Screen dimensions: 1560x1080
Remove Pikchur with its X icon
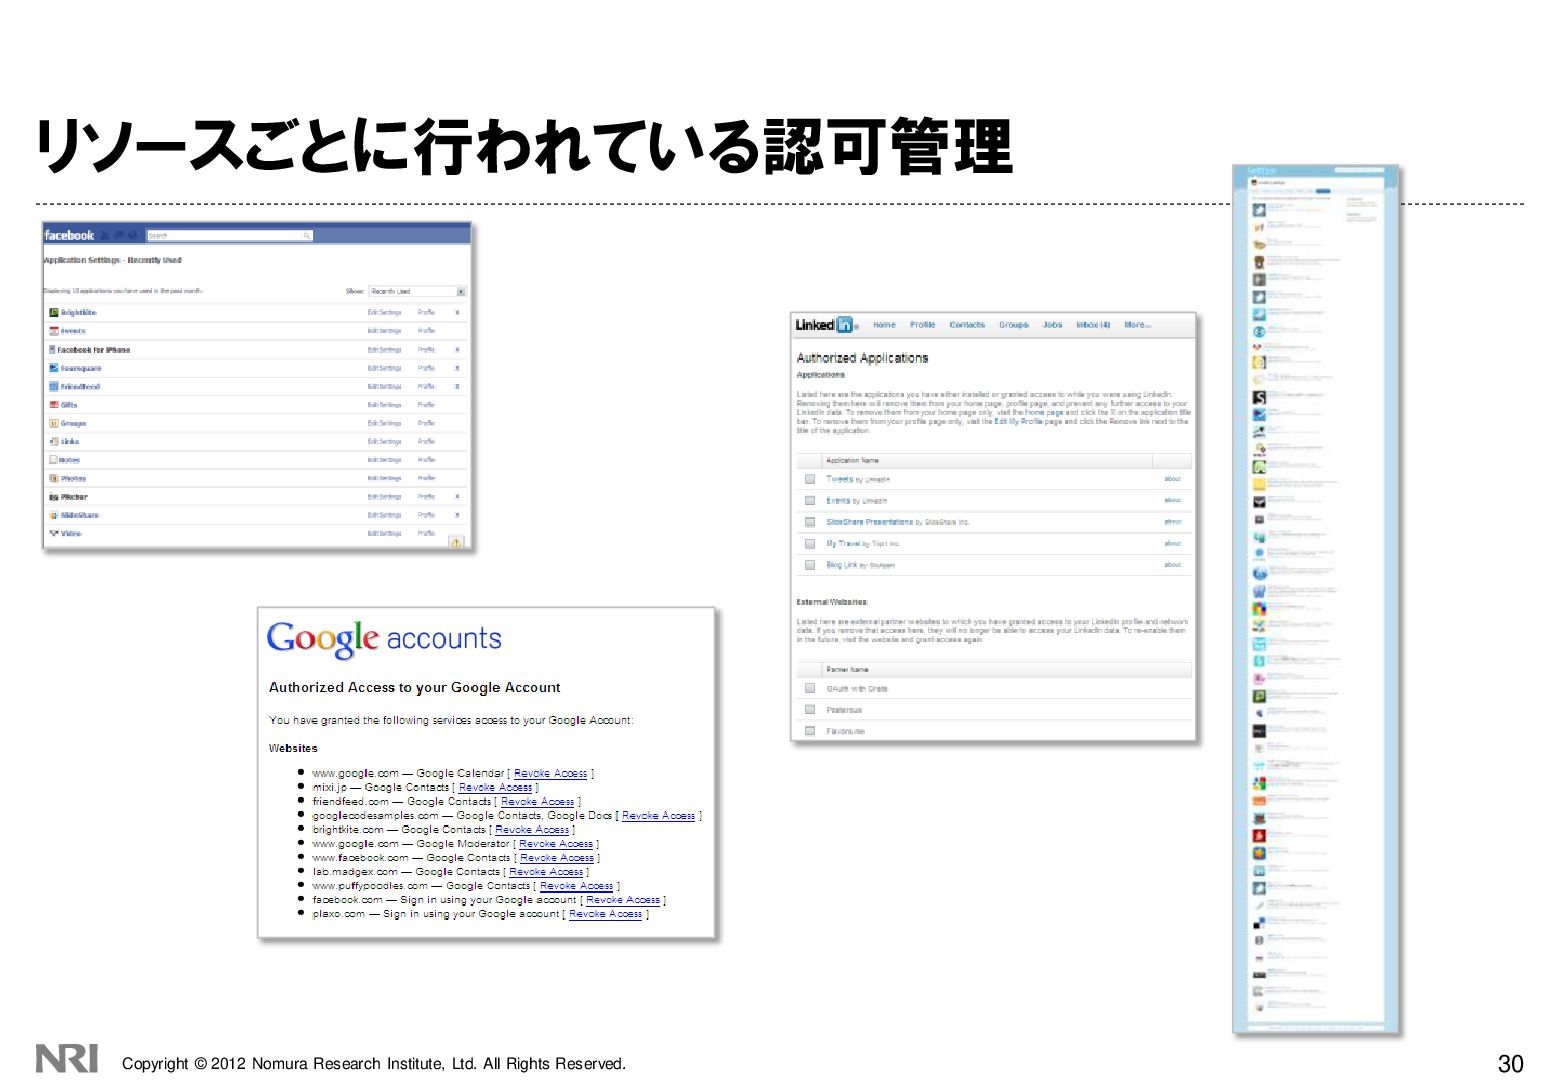pyautogui.click(x=457, y=497)
